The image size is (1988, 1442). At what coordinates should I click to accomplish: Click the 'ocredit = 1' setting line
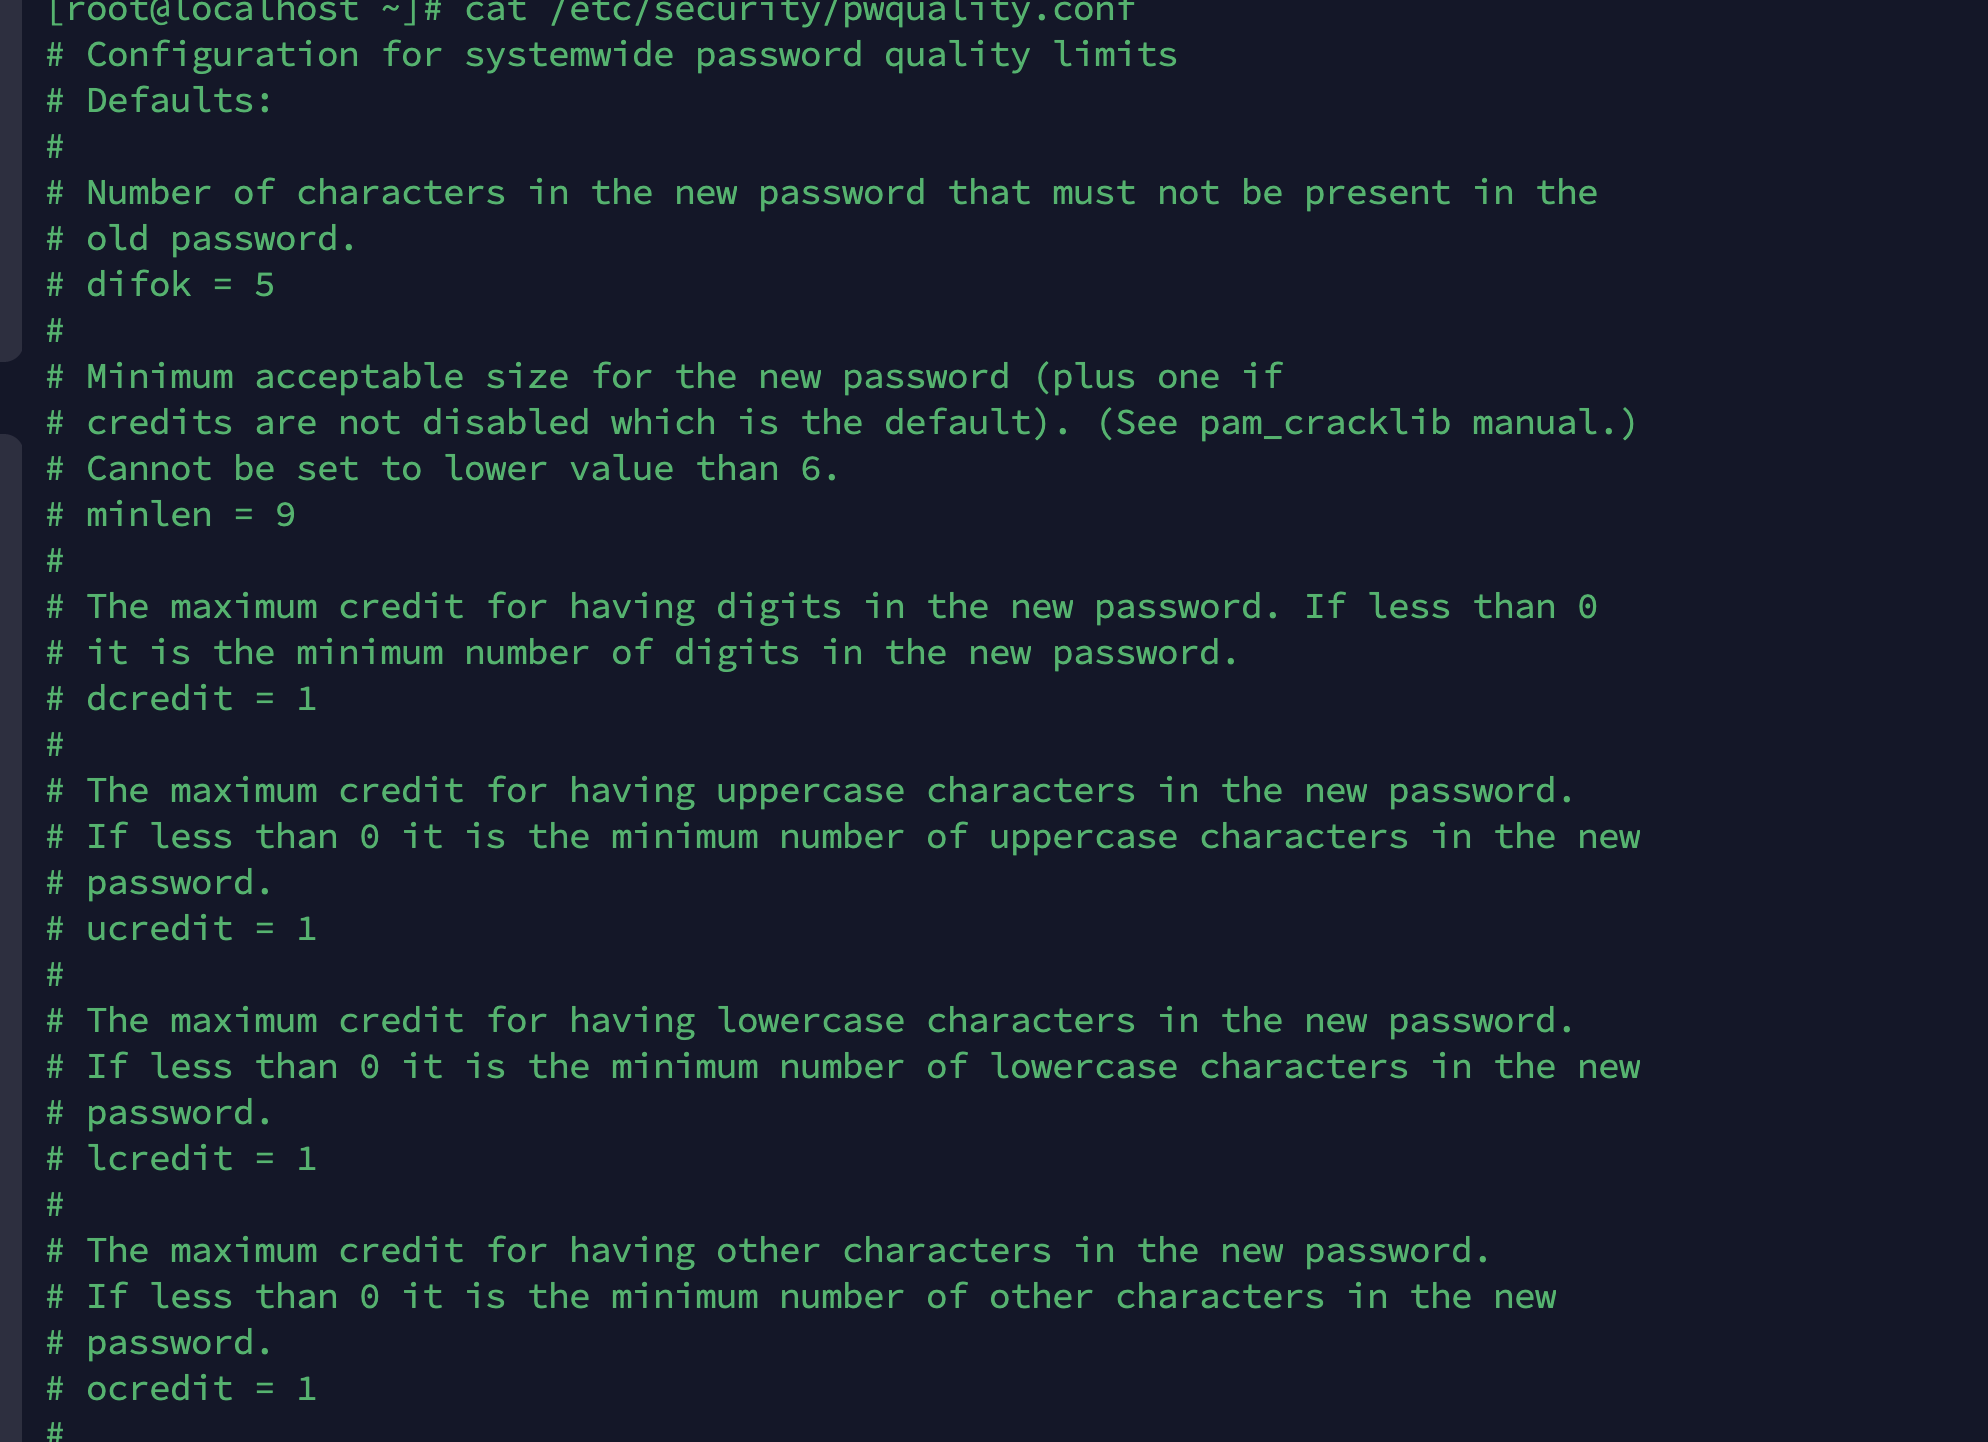coord(201,1389)
